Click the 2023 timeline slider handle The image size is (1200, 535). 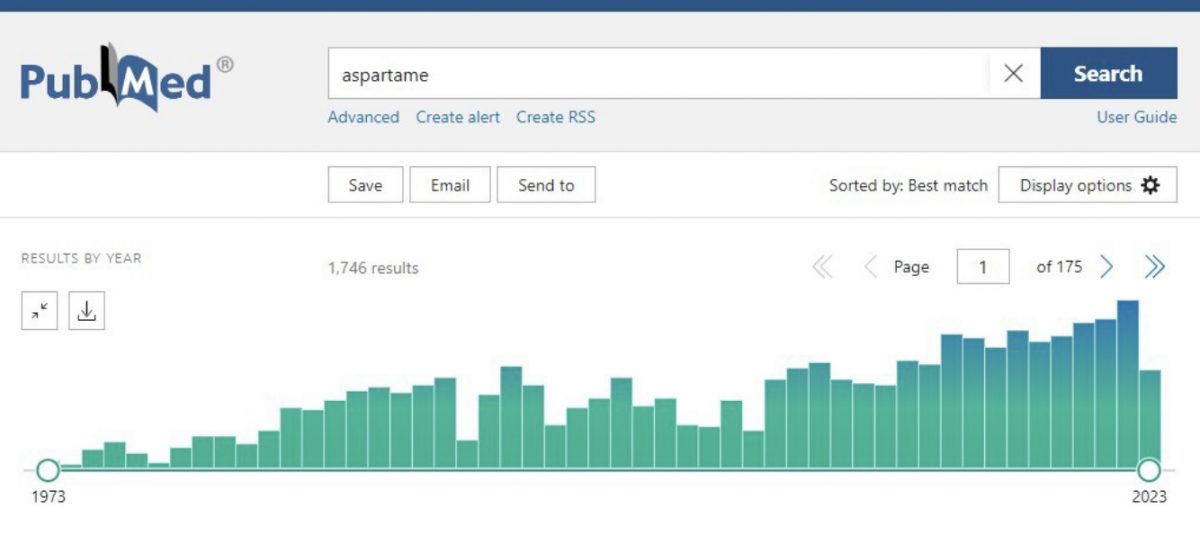(x=1149, y=470)
